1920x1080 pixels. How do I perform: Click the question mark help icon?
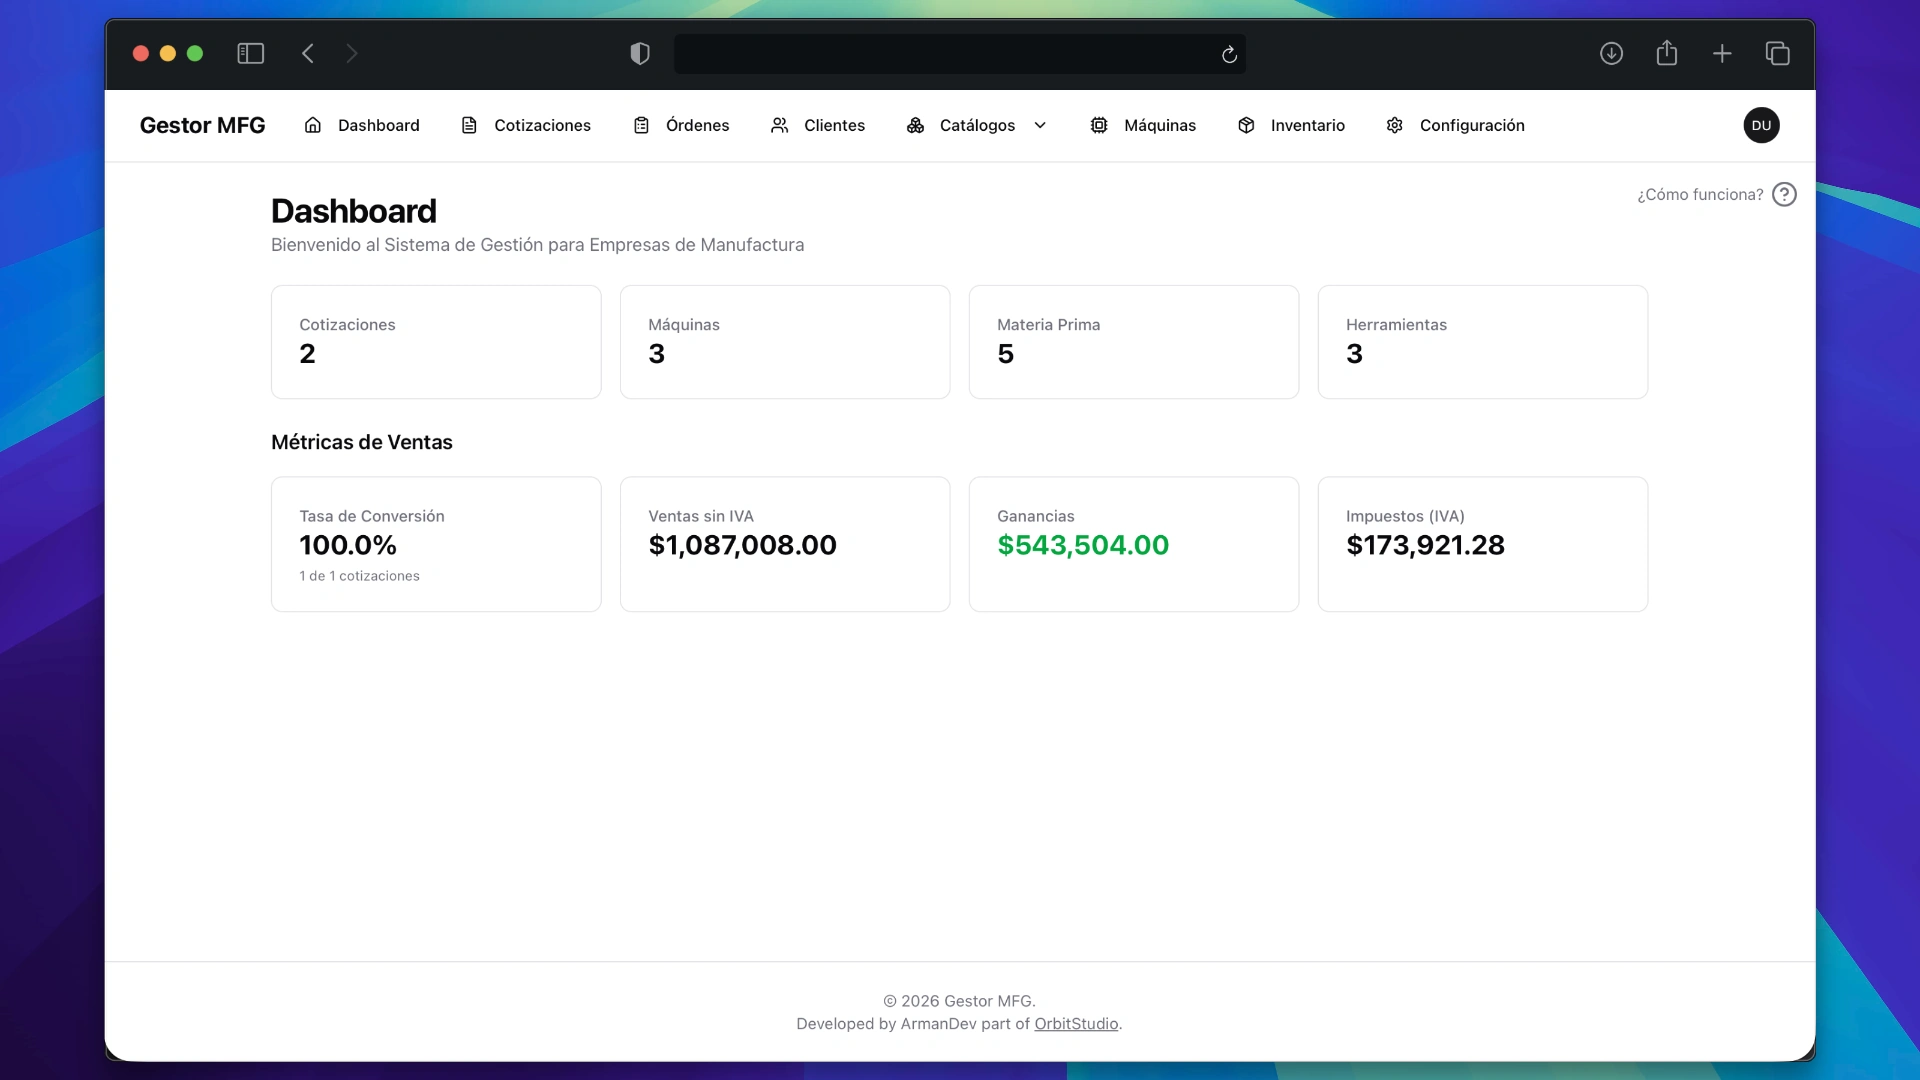click(1784, 194)
